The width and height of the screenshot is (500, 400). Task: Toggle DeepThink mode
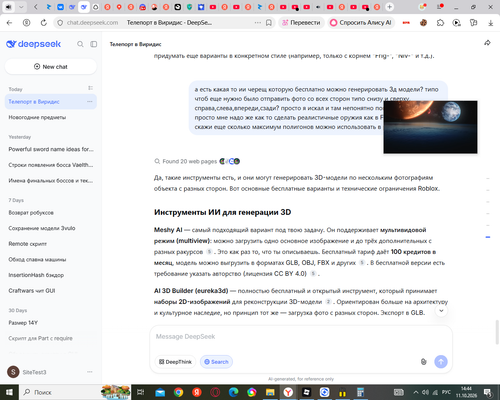point(175,362)
